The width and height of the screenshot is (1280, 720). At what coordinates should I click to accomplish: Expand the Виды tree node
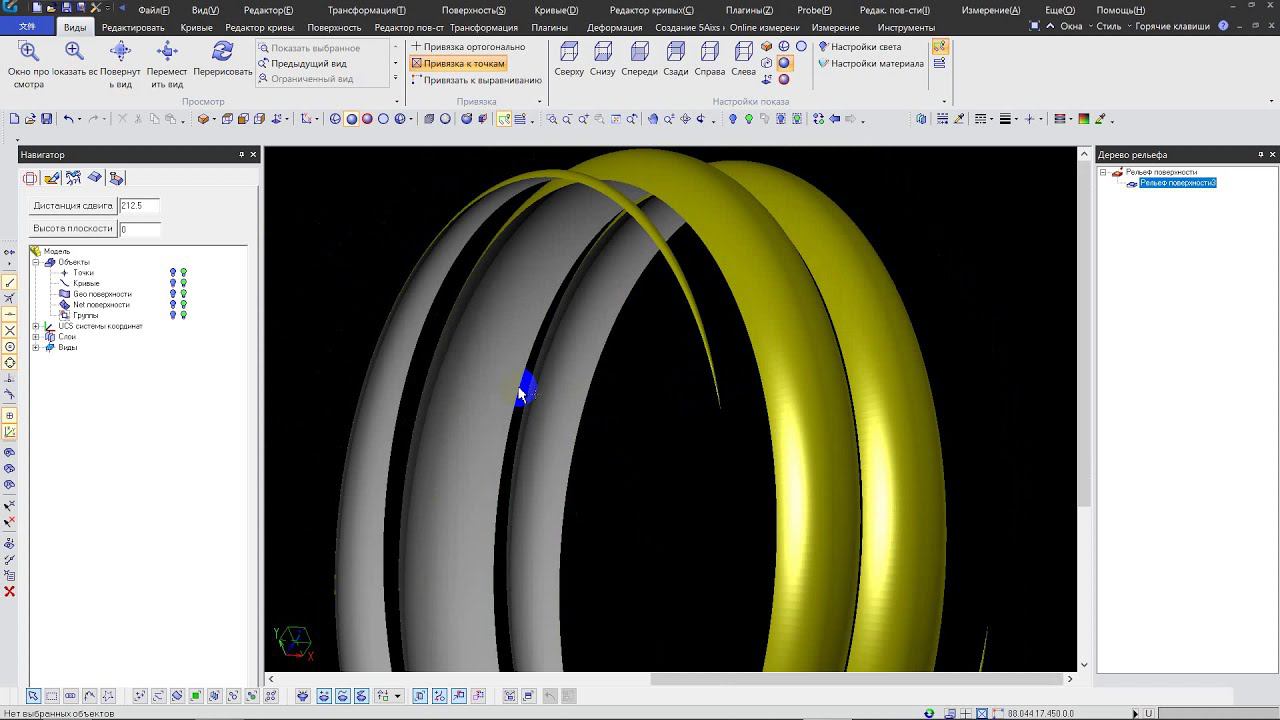click(36, 348)
